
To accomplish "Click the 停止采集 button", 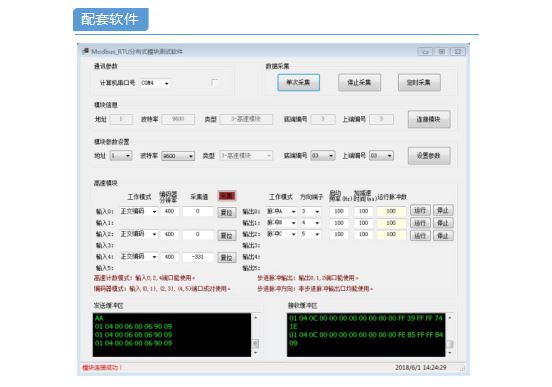I will 359,82.
